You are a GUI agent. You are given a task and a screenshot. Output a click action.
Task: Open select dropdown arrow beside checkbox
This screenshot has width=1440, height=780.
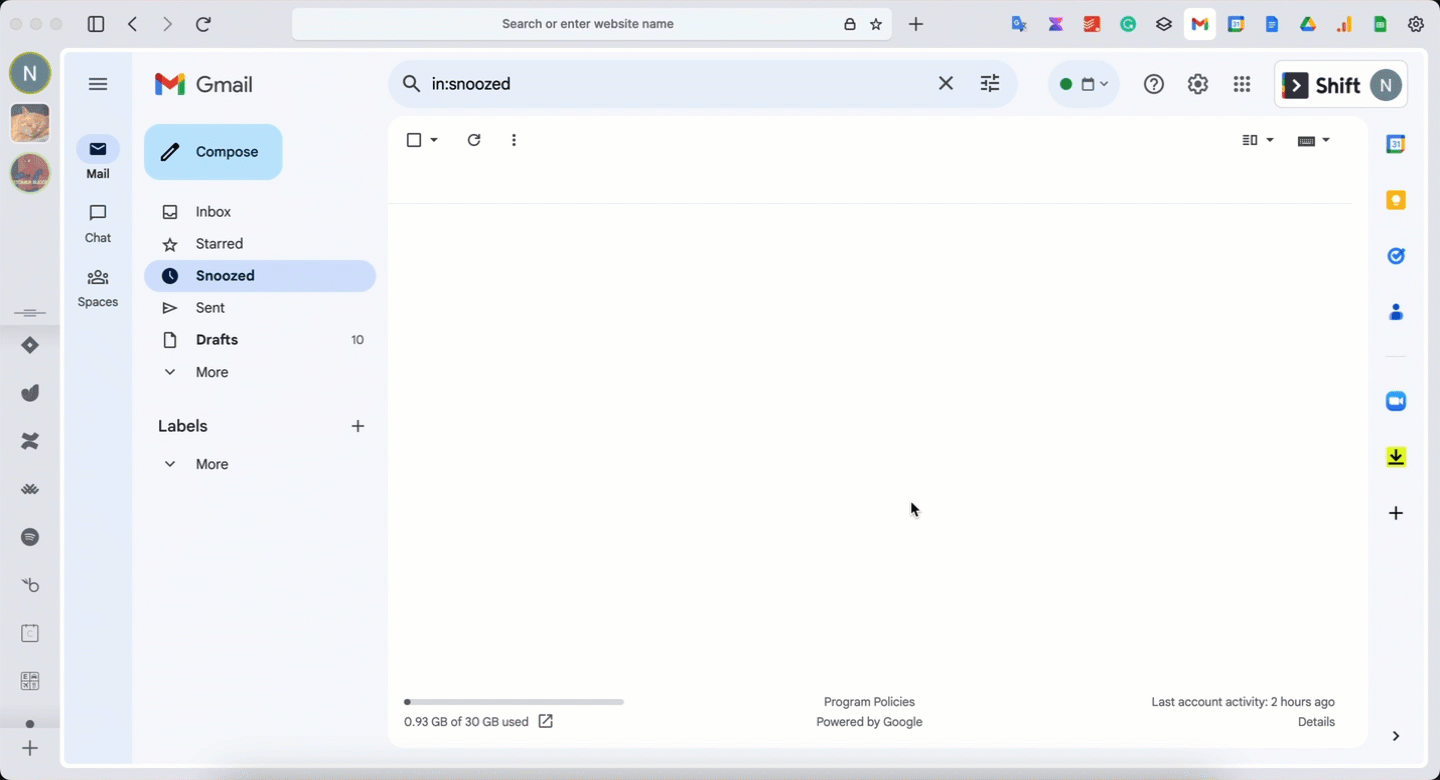click(x=434, y=140)
